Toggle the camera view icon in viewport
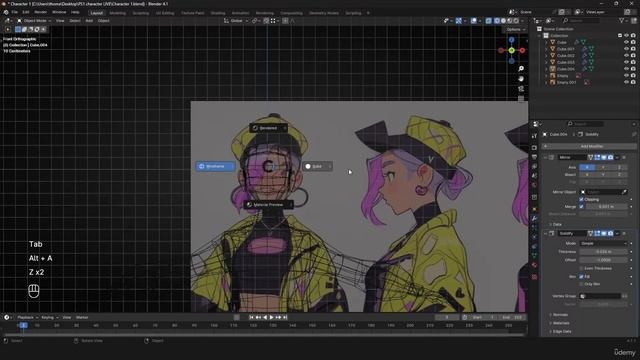640x360 pixels. (x=521, y=89)
